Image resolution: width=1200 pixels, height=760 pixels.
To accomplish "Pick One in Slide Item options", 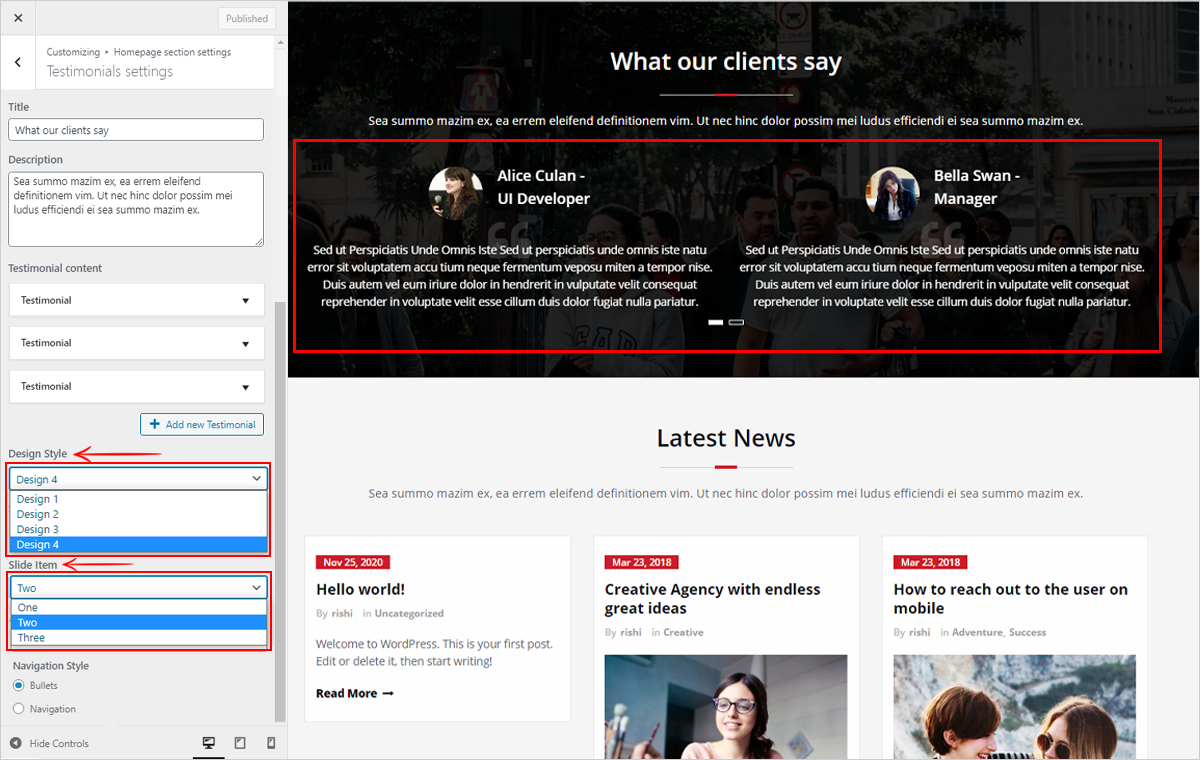I will click(x=138, y=607).
